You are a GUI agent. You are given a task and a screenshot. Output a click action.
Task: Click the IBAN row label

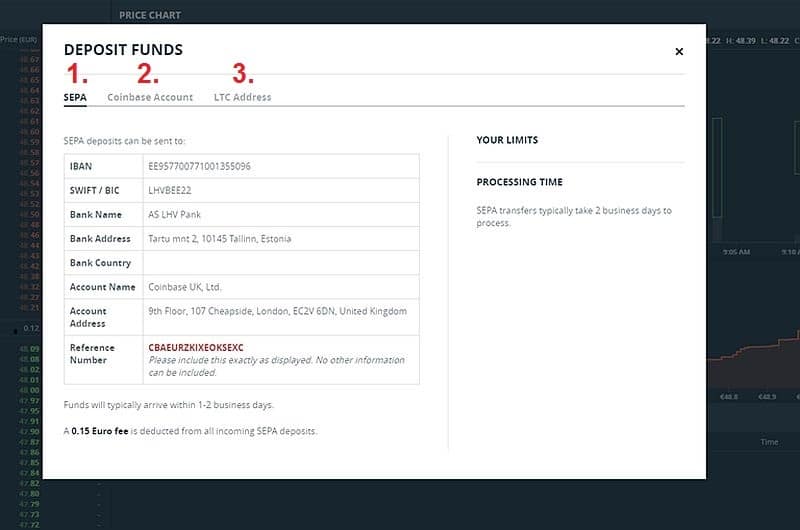pyautogui.click(x=81, y=166)
